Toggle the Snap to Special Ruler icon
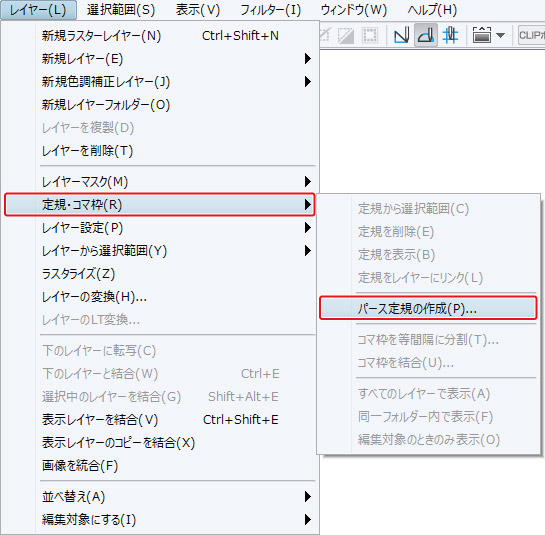Image resolution: width=545 pixels, height=535 pixels. [426, 35]
